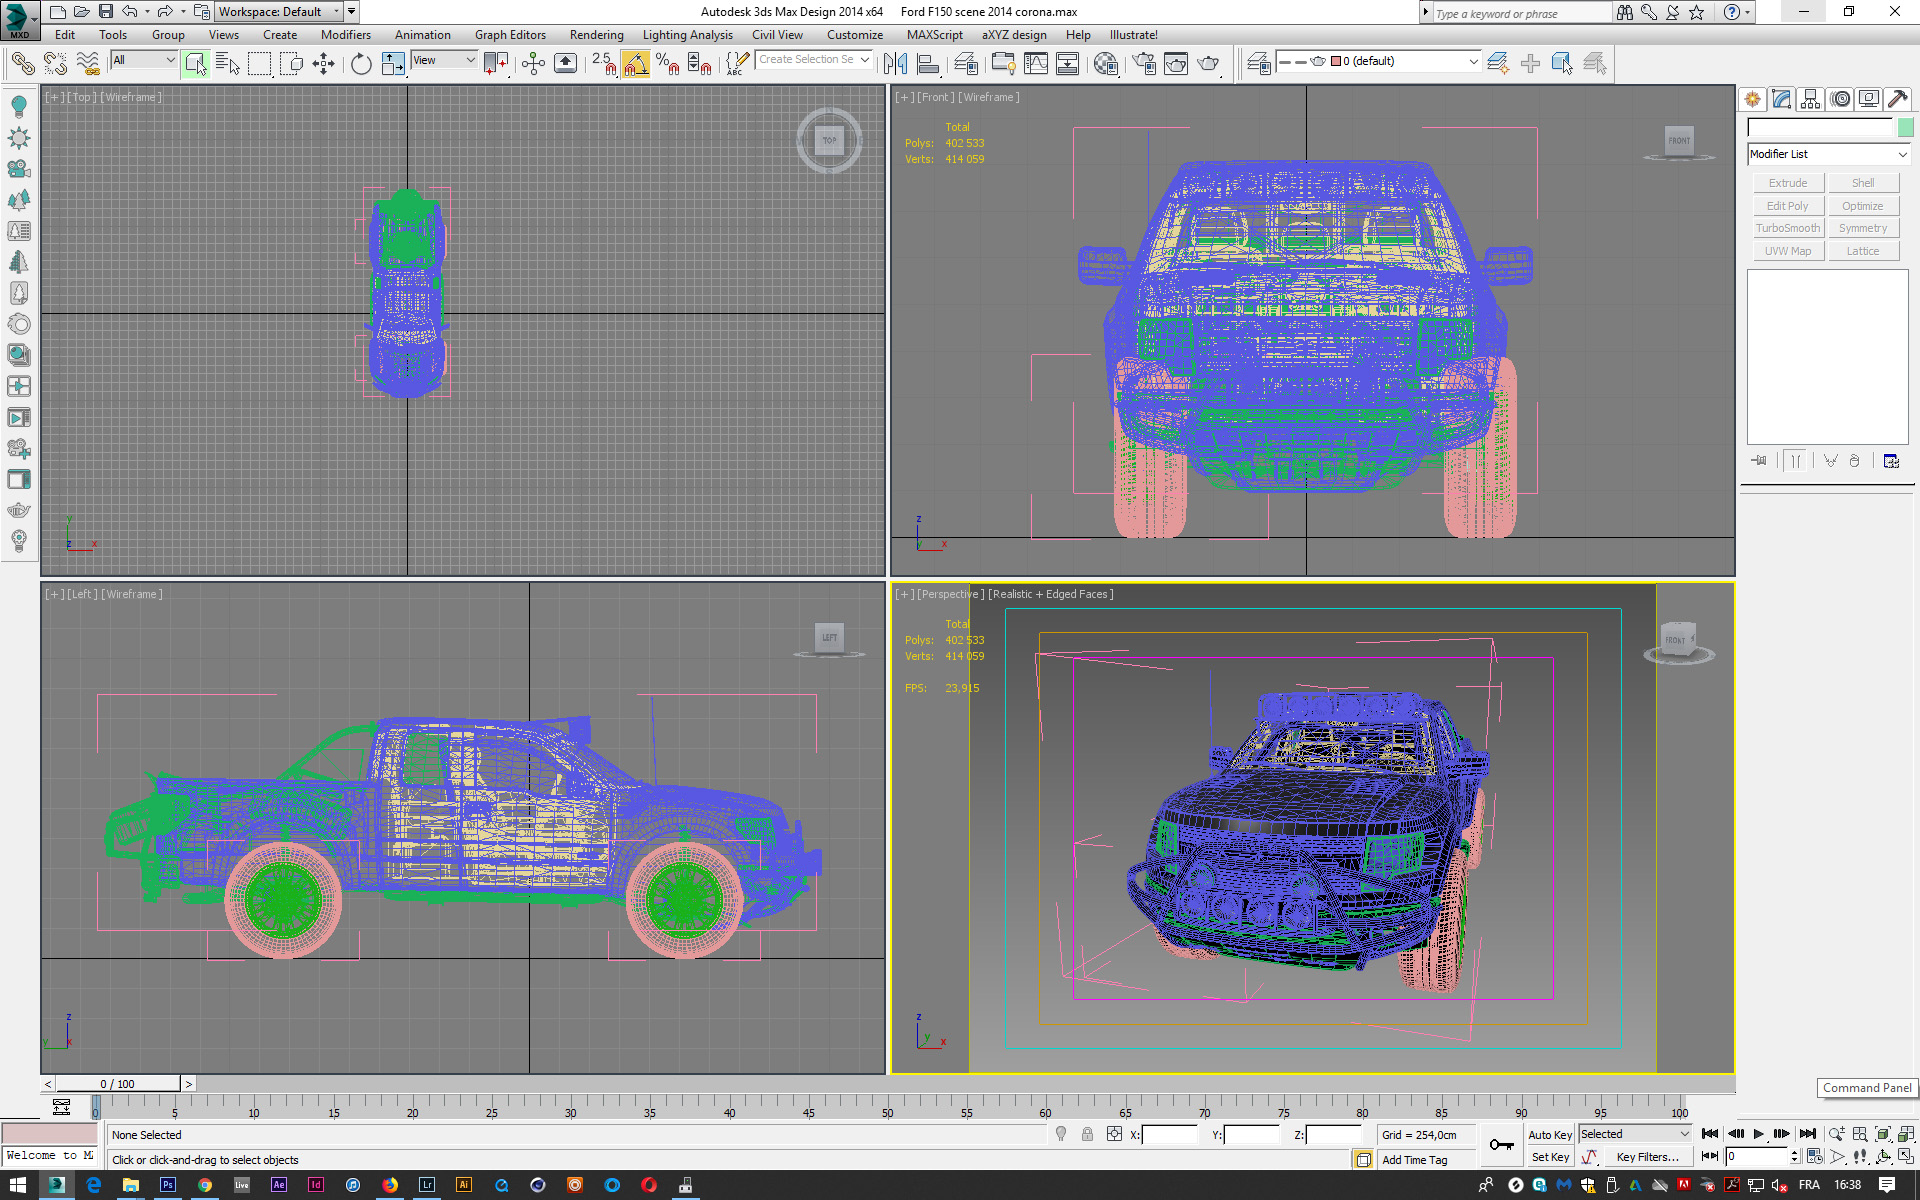Click Go to End frame button
The width and height of the screenshot is (1920, 1200).
tap(1807, 1134)
